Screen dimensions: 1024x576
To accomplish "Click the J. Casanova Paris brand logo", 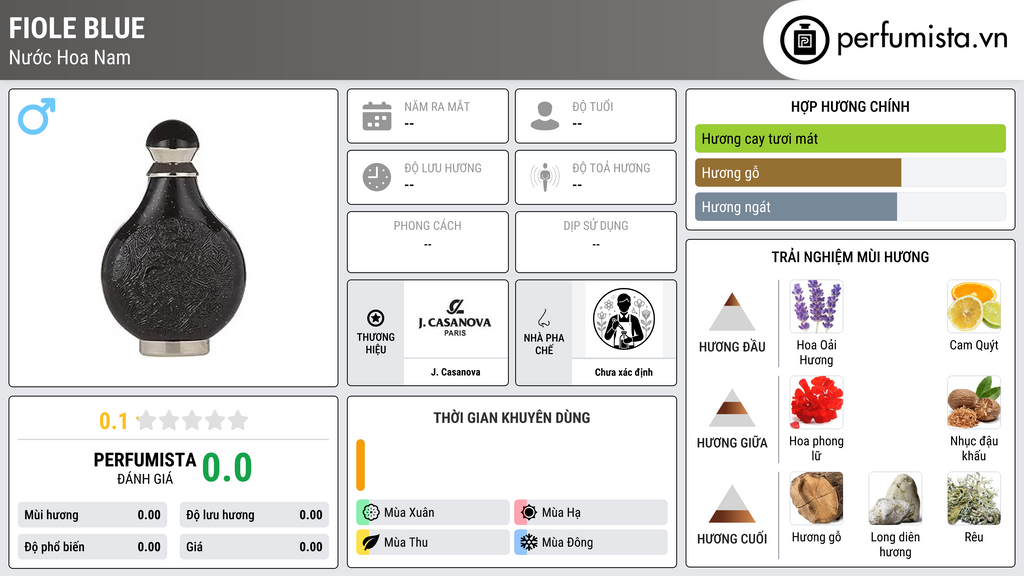I will tap(455, 318).
